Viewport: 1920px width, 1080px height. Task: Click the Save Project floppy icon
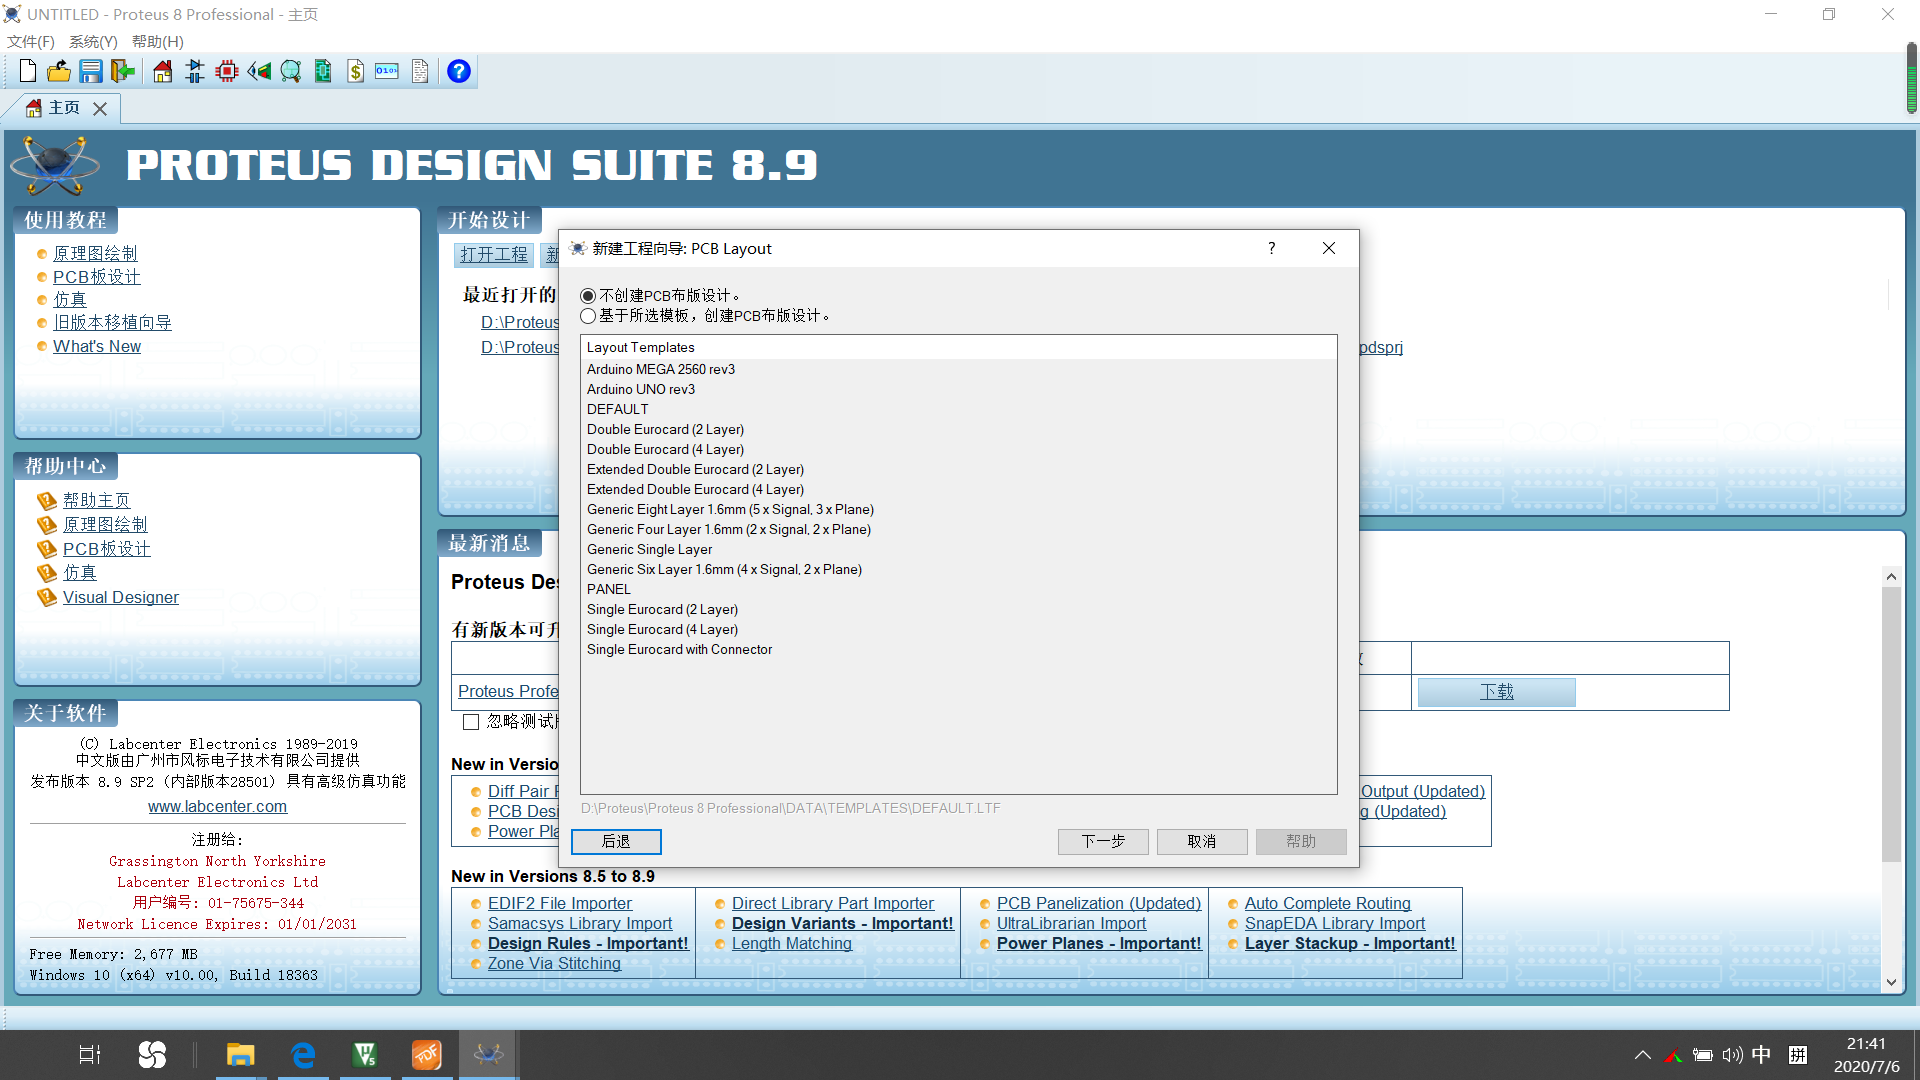pos(91,71)
